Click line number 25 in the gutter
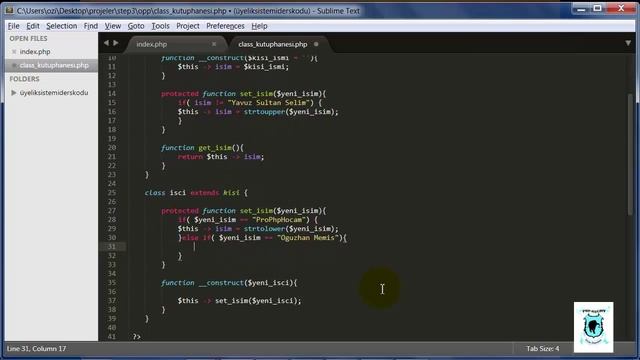Viewport: 640px width, 360px height. click(x=112, y=193)
